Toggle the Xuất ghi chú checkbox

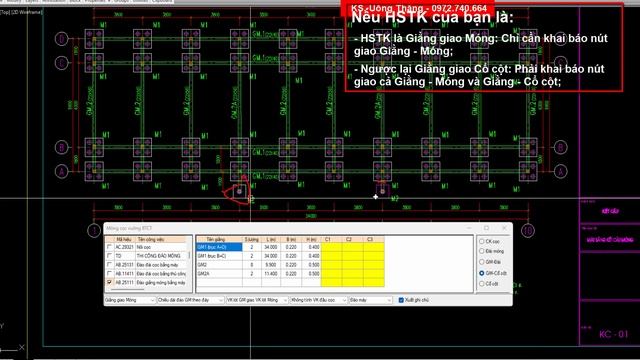401,300
